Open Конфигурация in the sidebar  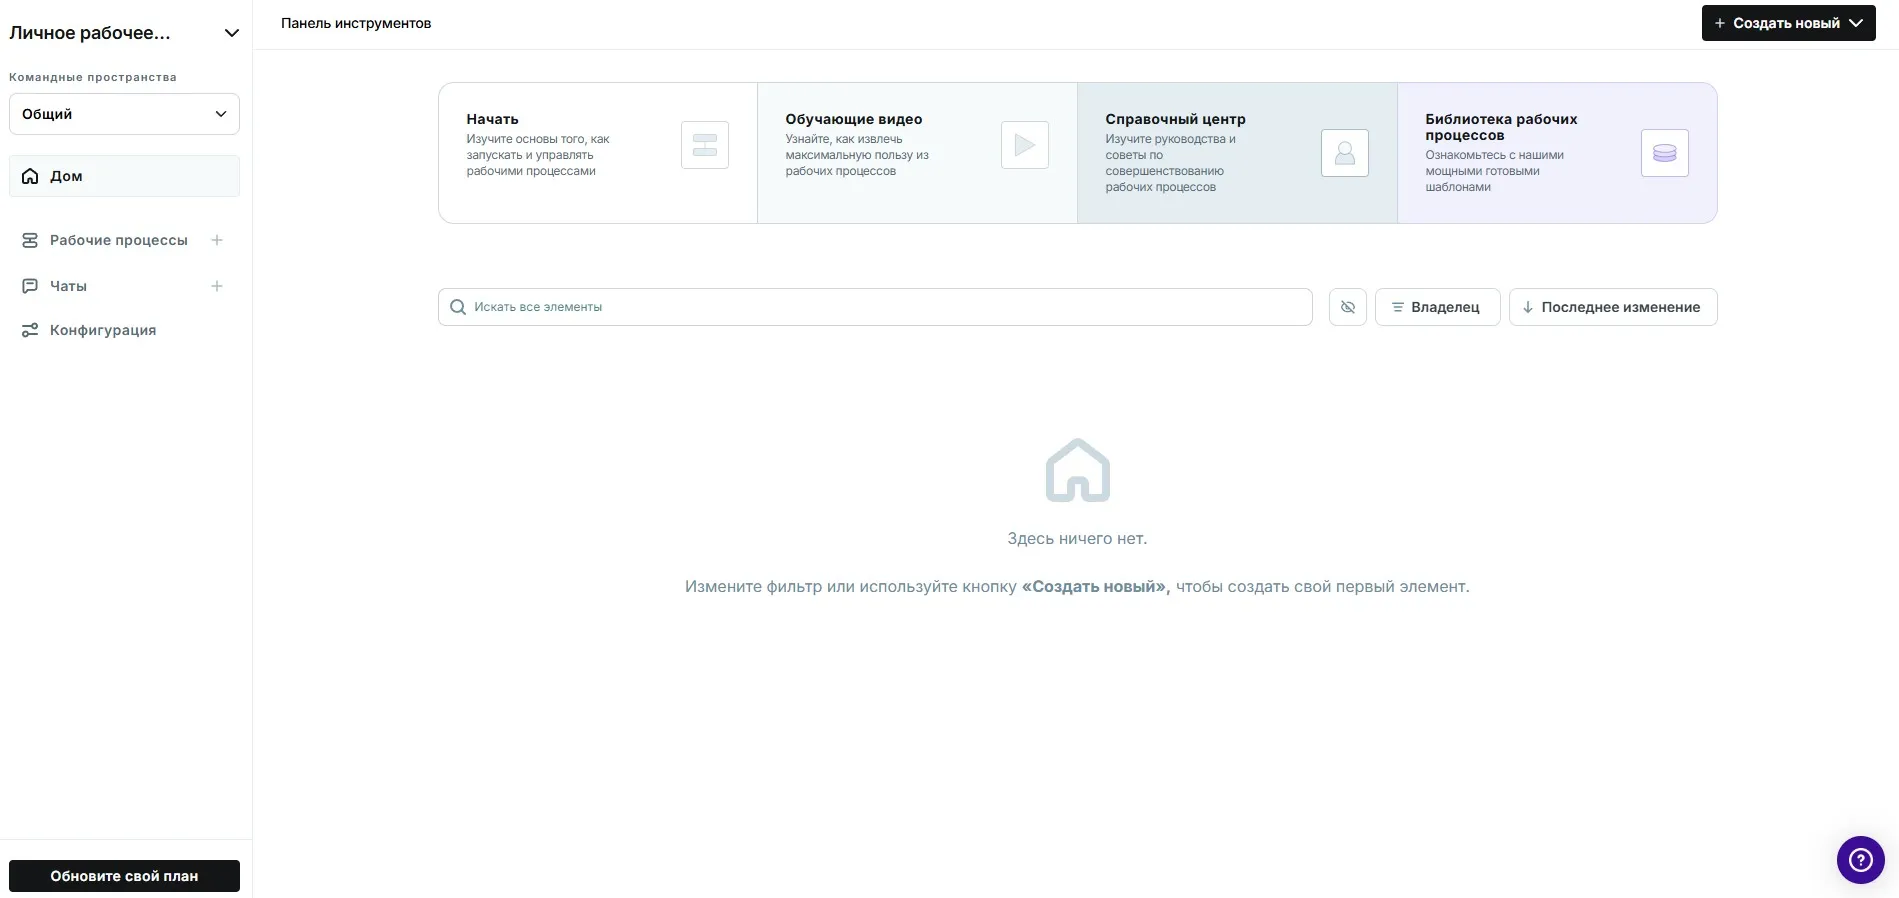click(103, 330)
